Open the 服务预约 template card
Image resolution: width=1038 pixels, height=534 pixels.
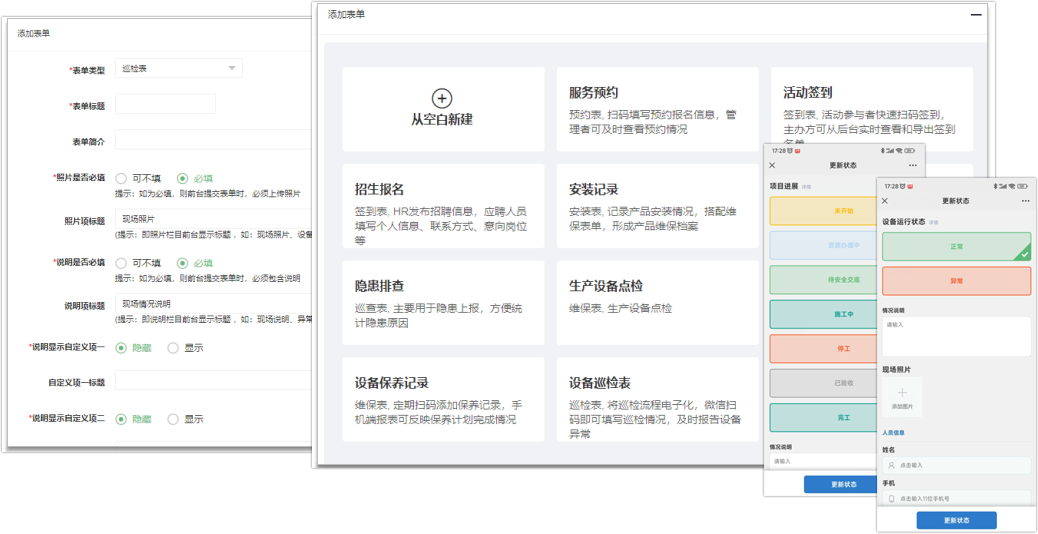point(657,109)
